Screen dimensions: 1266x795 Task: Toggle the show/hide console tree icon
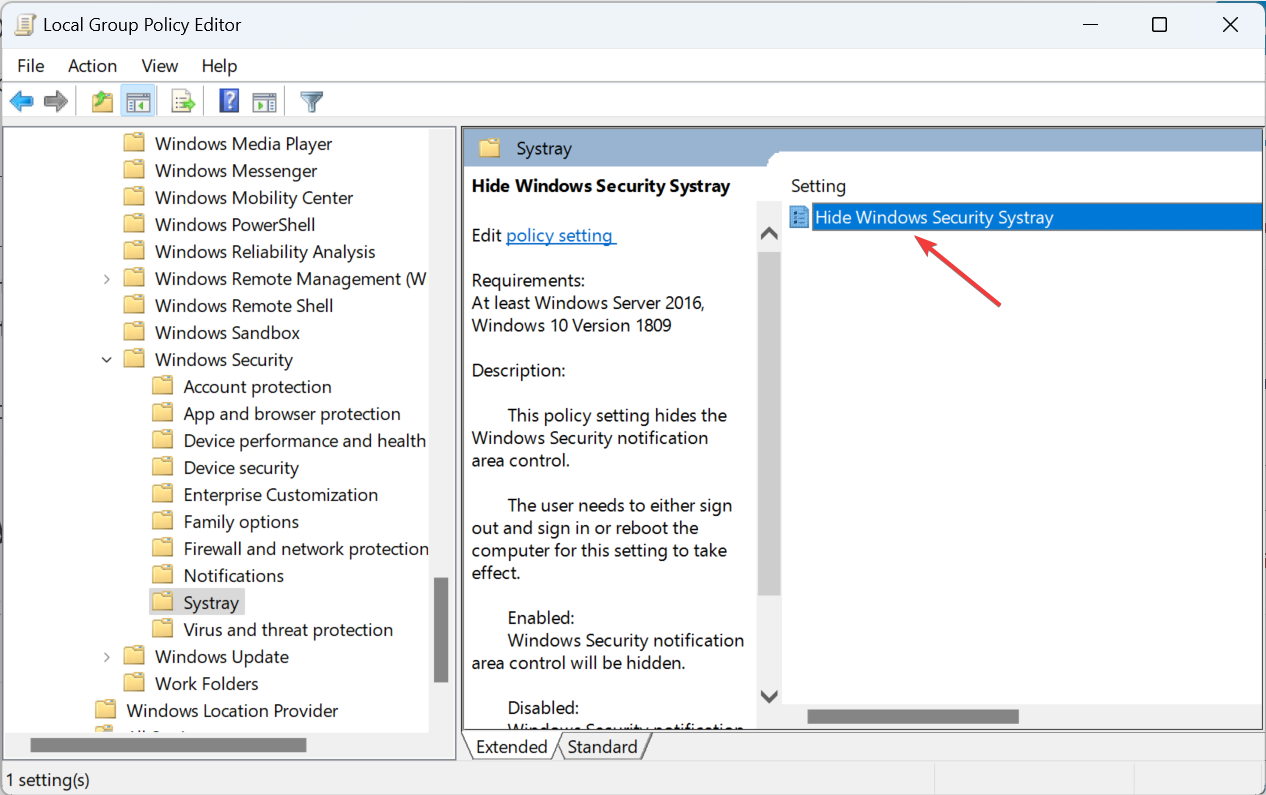[x=138, y=101]
